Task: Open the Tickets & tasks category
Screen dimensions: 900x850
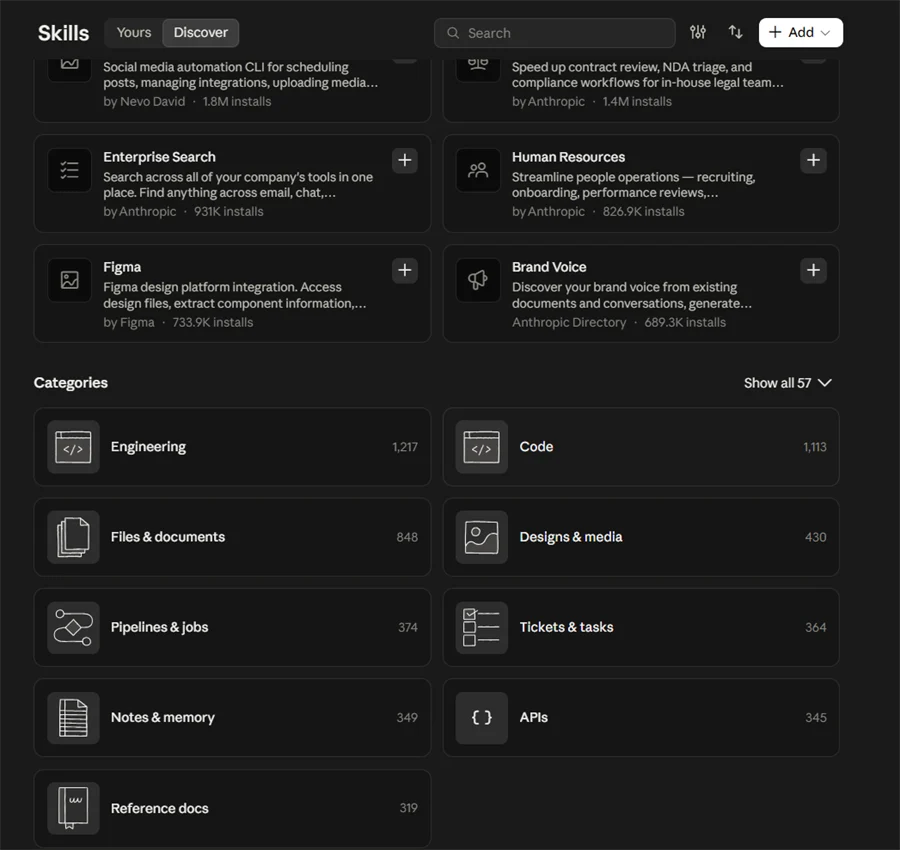Action: pyautogui.click(x=641, y=627)
